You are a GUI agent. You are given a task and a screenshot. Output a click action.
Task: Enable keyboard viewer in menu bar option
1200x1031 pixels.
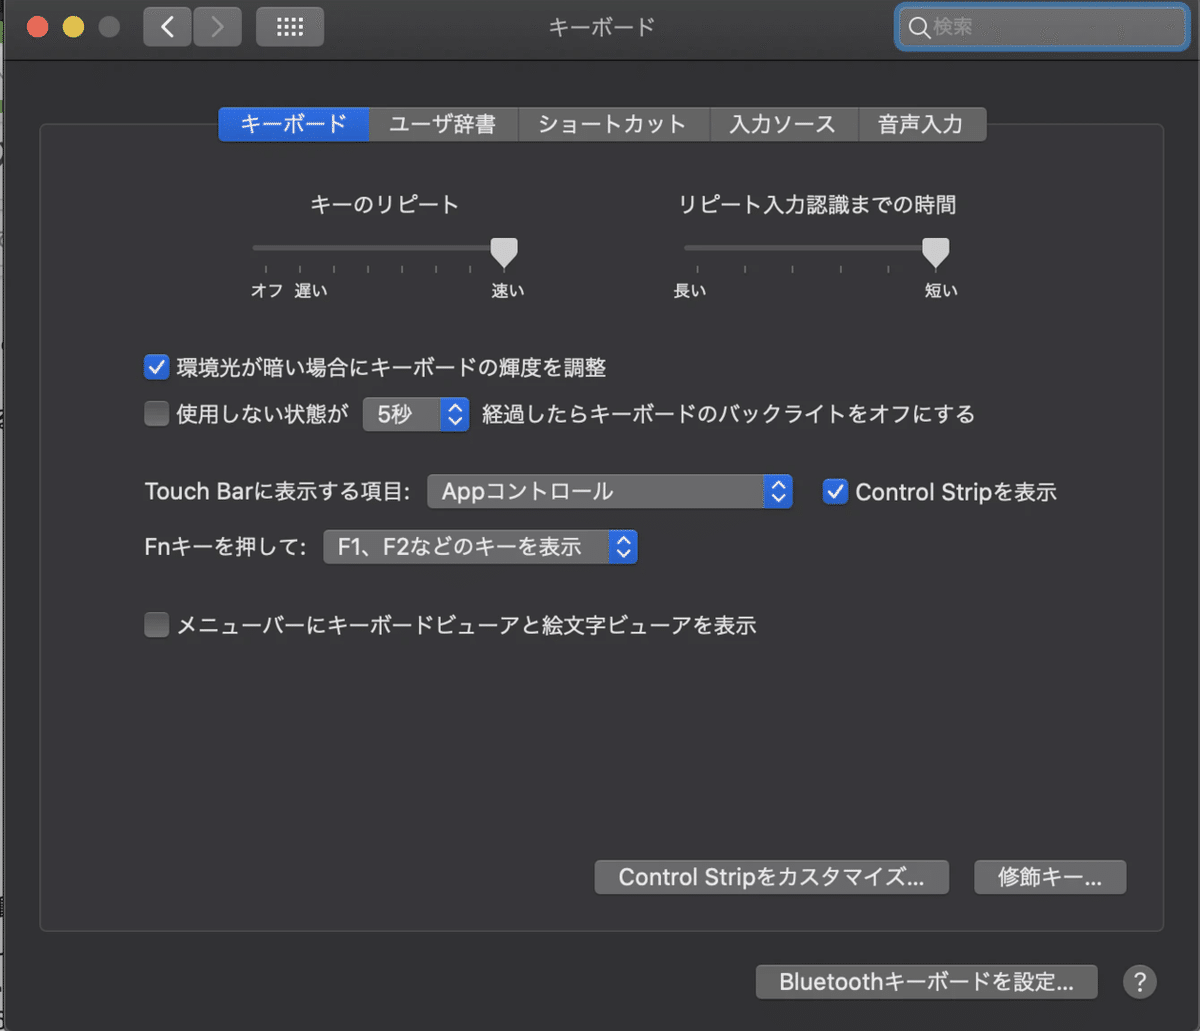coord(156,624)
